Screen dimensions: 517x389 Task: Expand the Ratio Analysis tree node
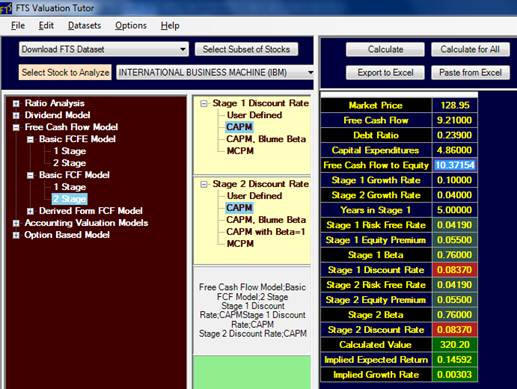coord(16,104)
